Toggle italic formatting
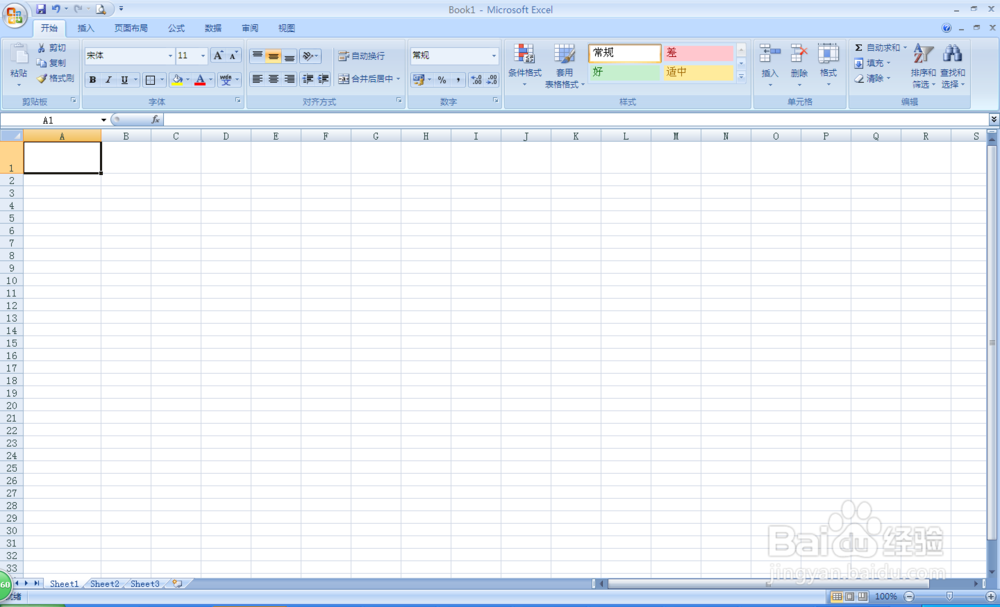Screen dimensions: 1000x607 coord(108,80)
